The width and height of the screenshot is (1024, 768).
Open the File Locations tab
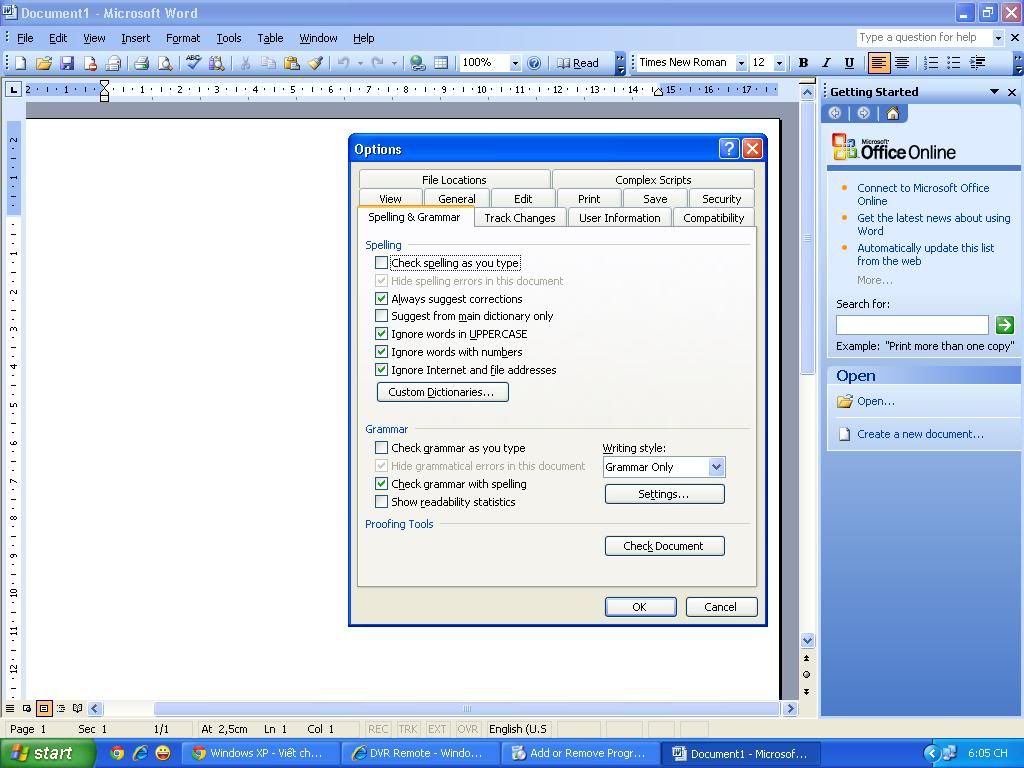click(x=454, y=180)
